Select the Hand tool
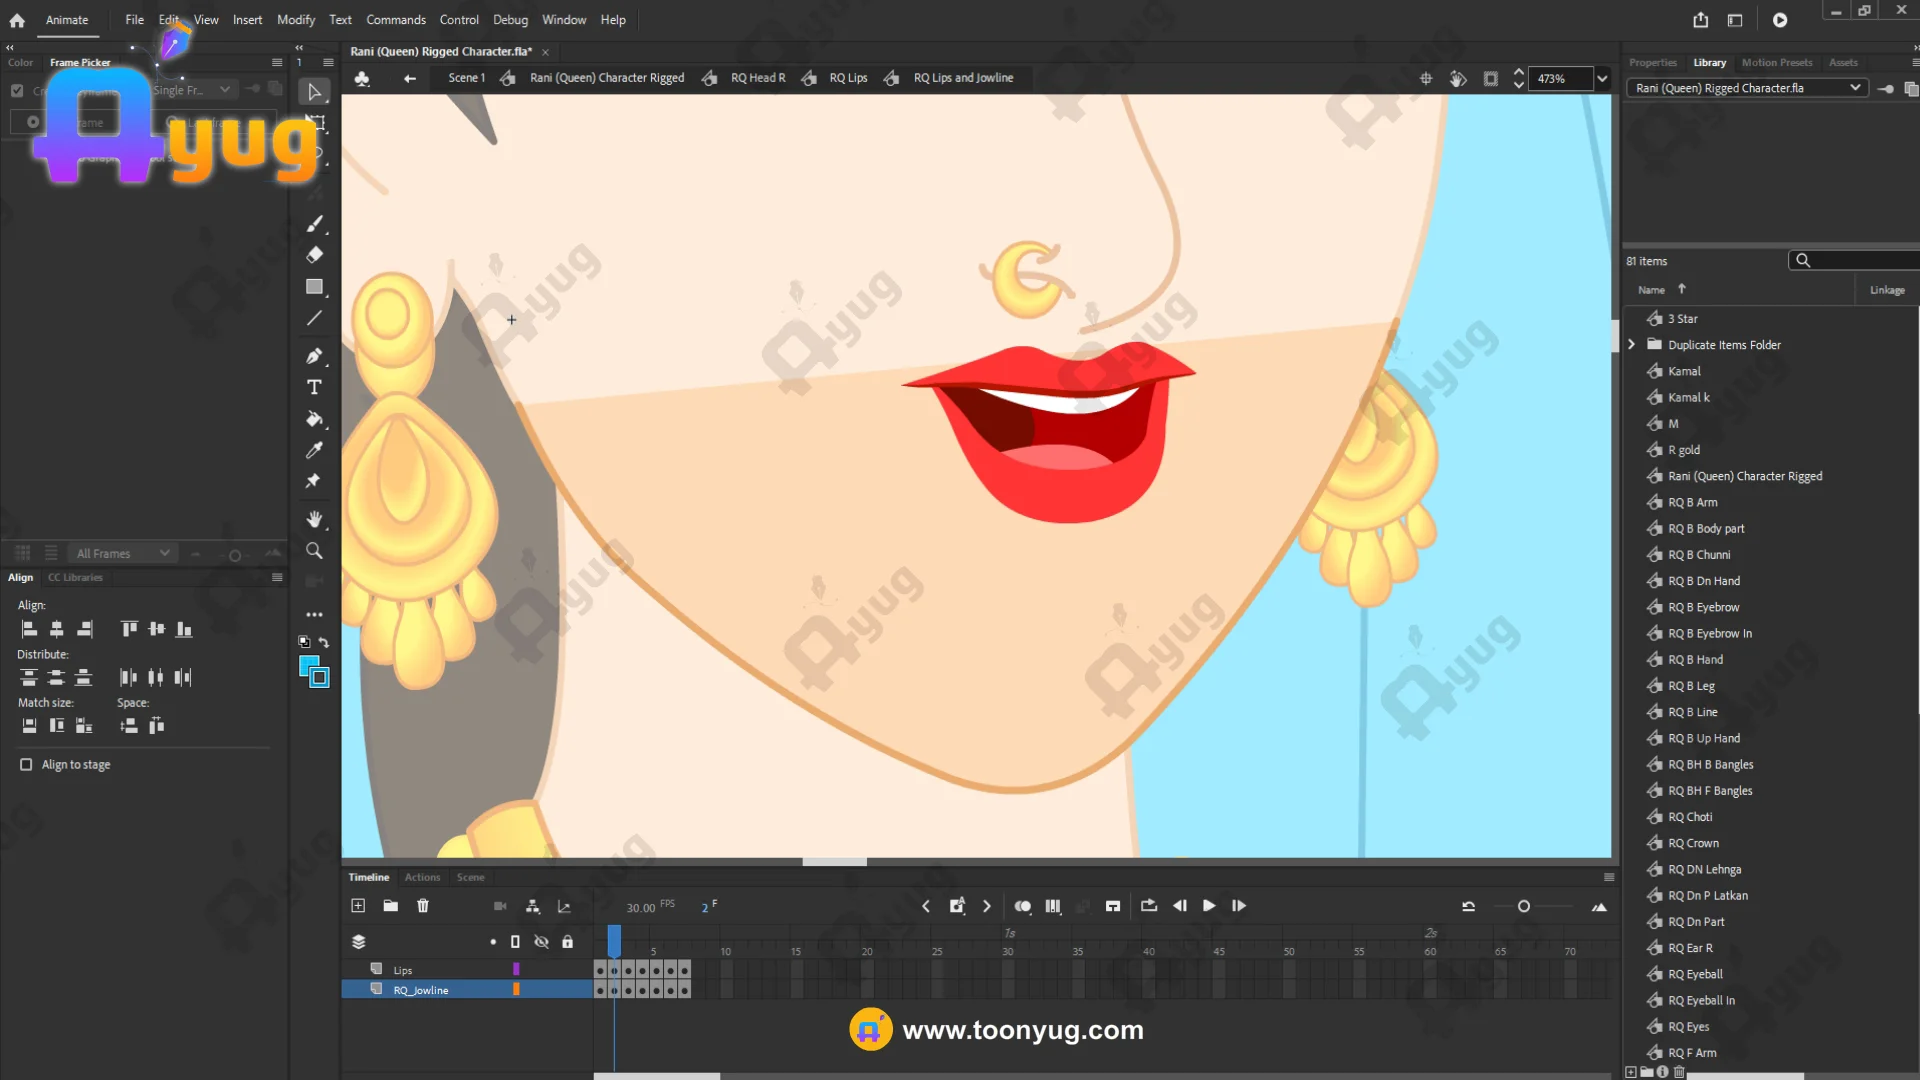This screenshot has width=1920, height=1080. 314,519
